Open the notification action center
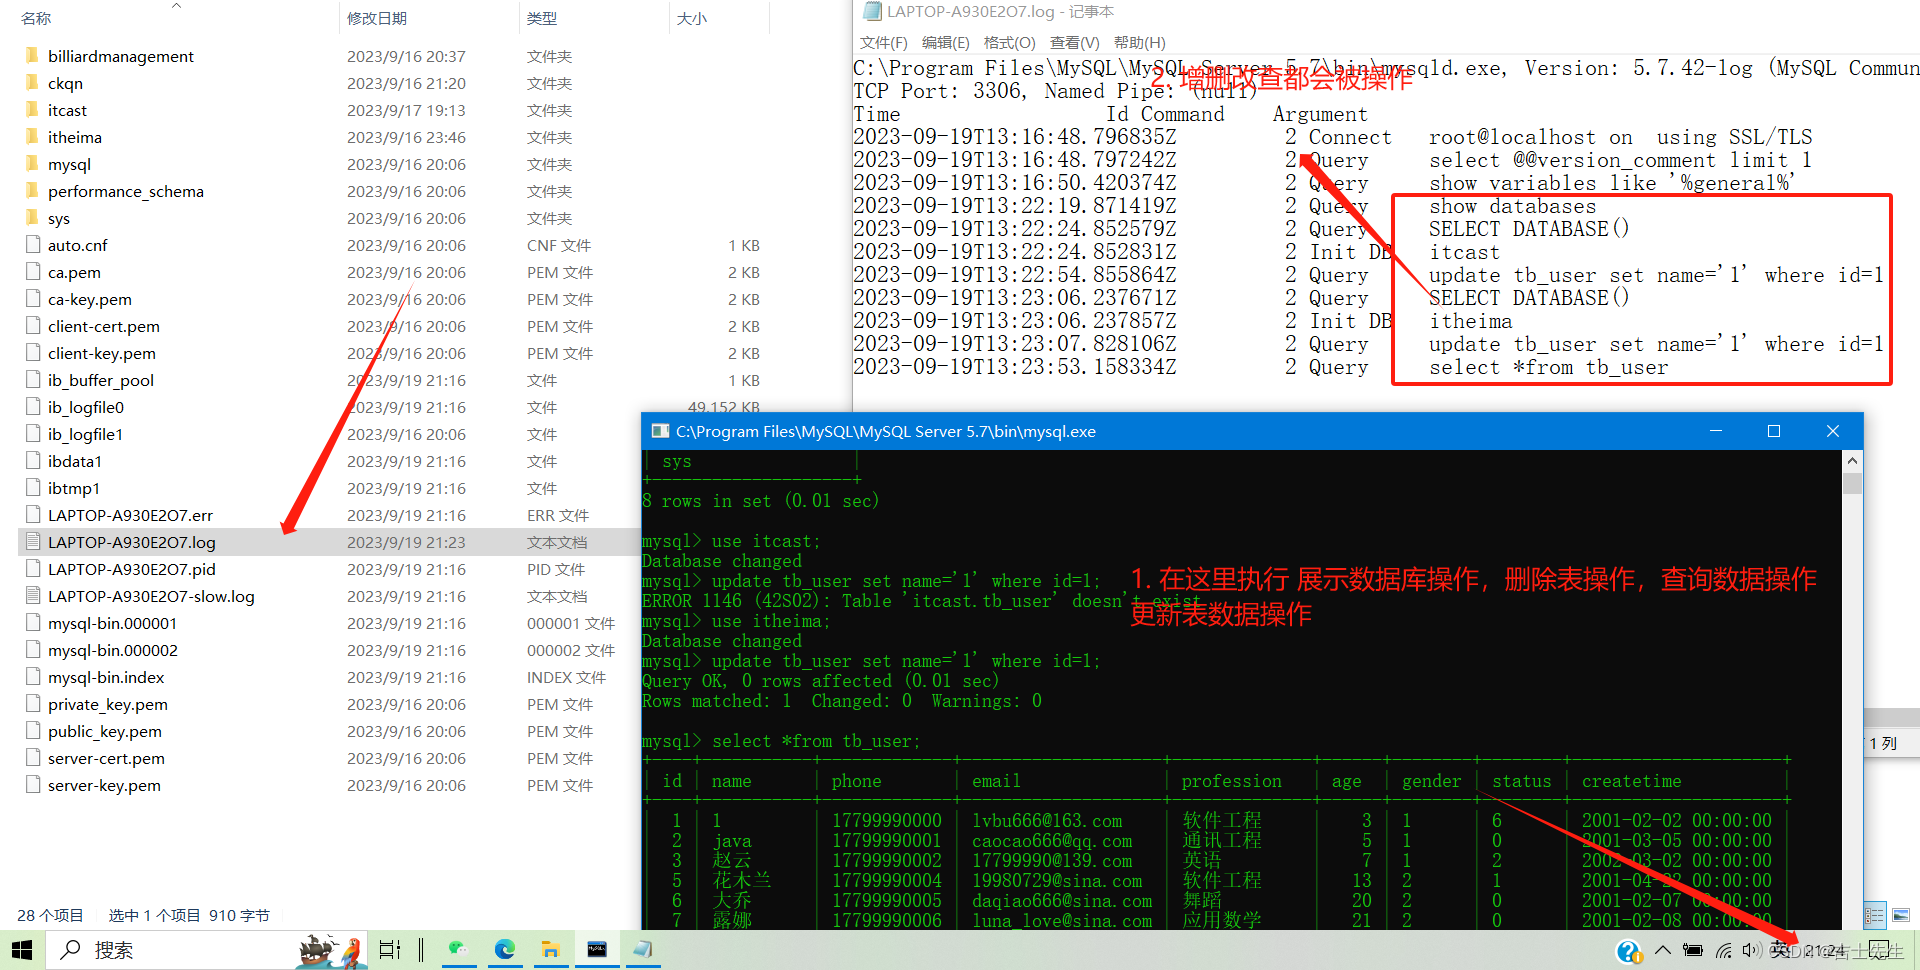Viewport: 1920px width, 970px height. tap(1879, 950)
